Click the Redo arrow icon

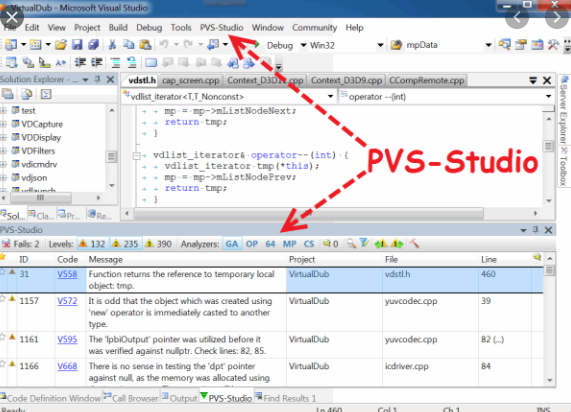point(188,44)
